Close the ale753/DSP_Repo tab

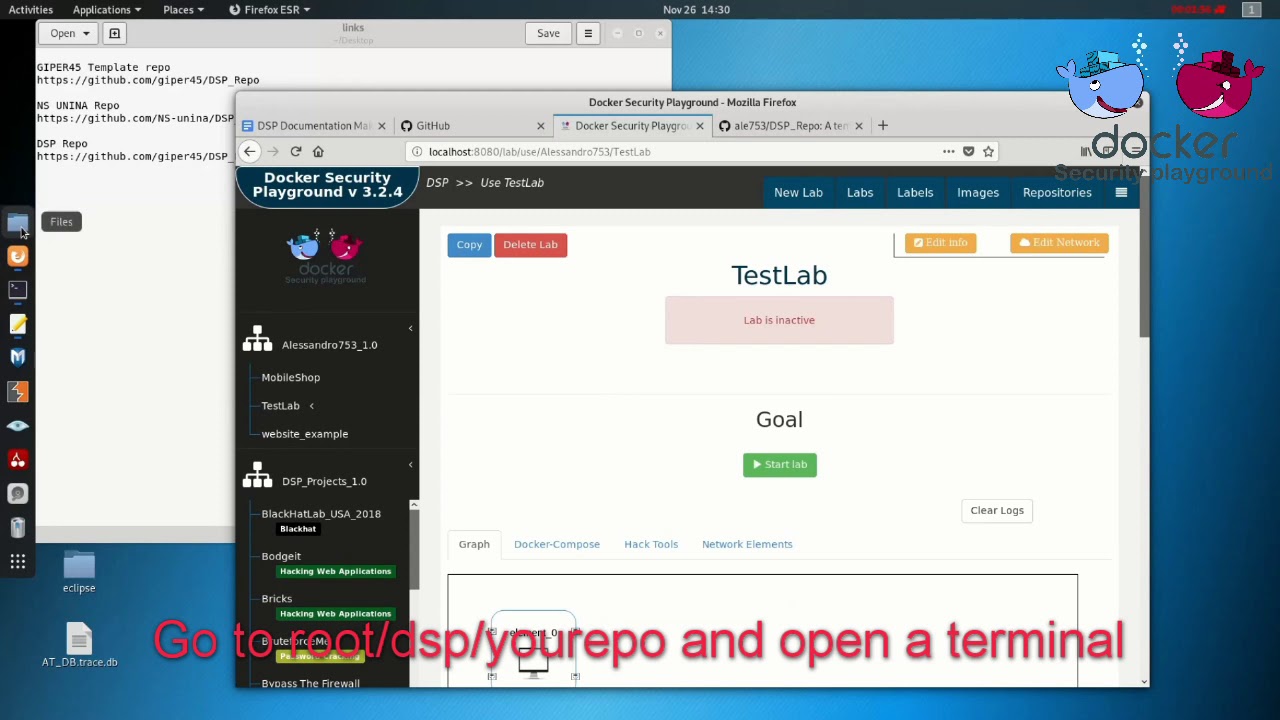pyautogui.click(x=858, y=125)
